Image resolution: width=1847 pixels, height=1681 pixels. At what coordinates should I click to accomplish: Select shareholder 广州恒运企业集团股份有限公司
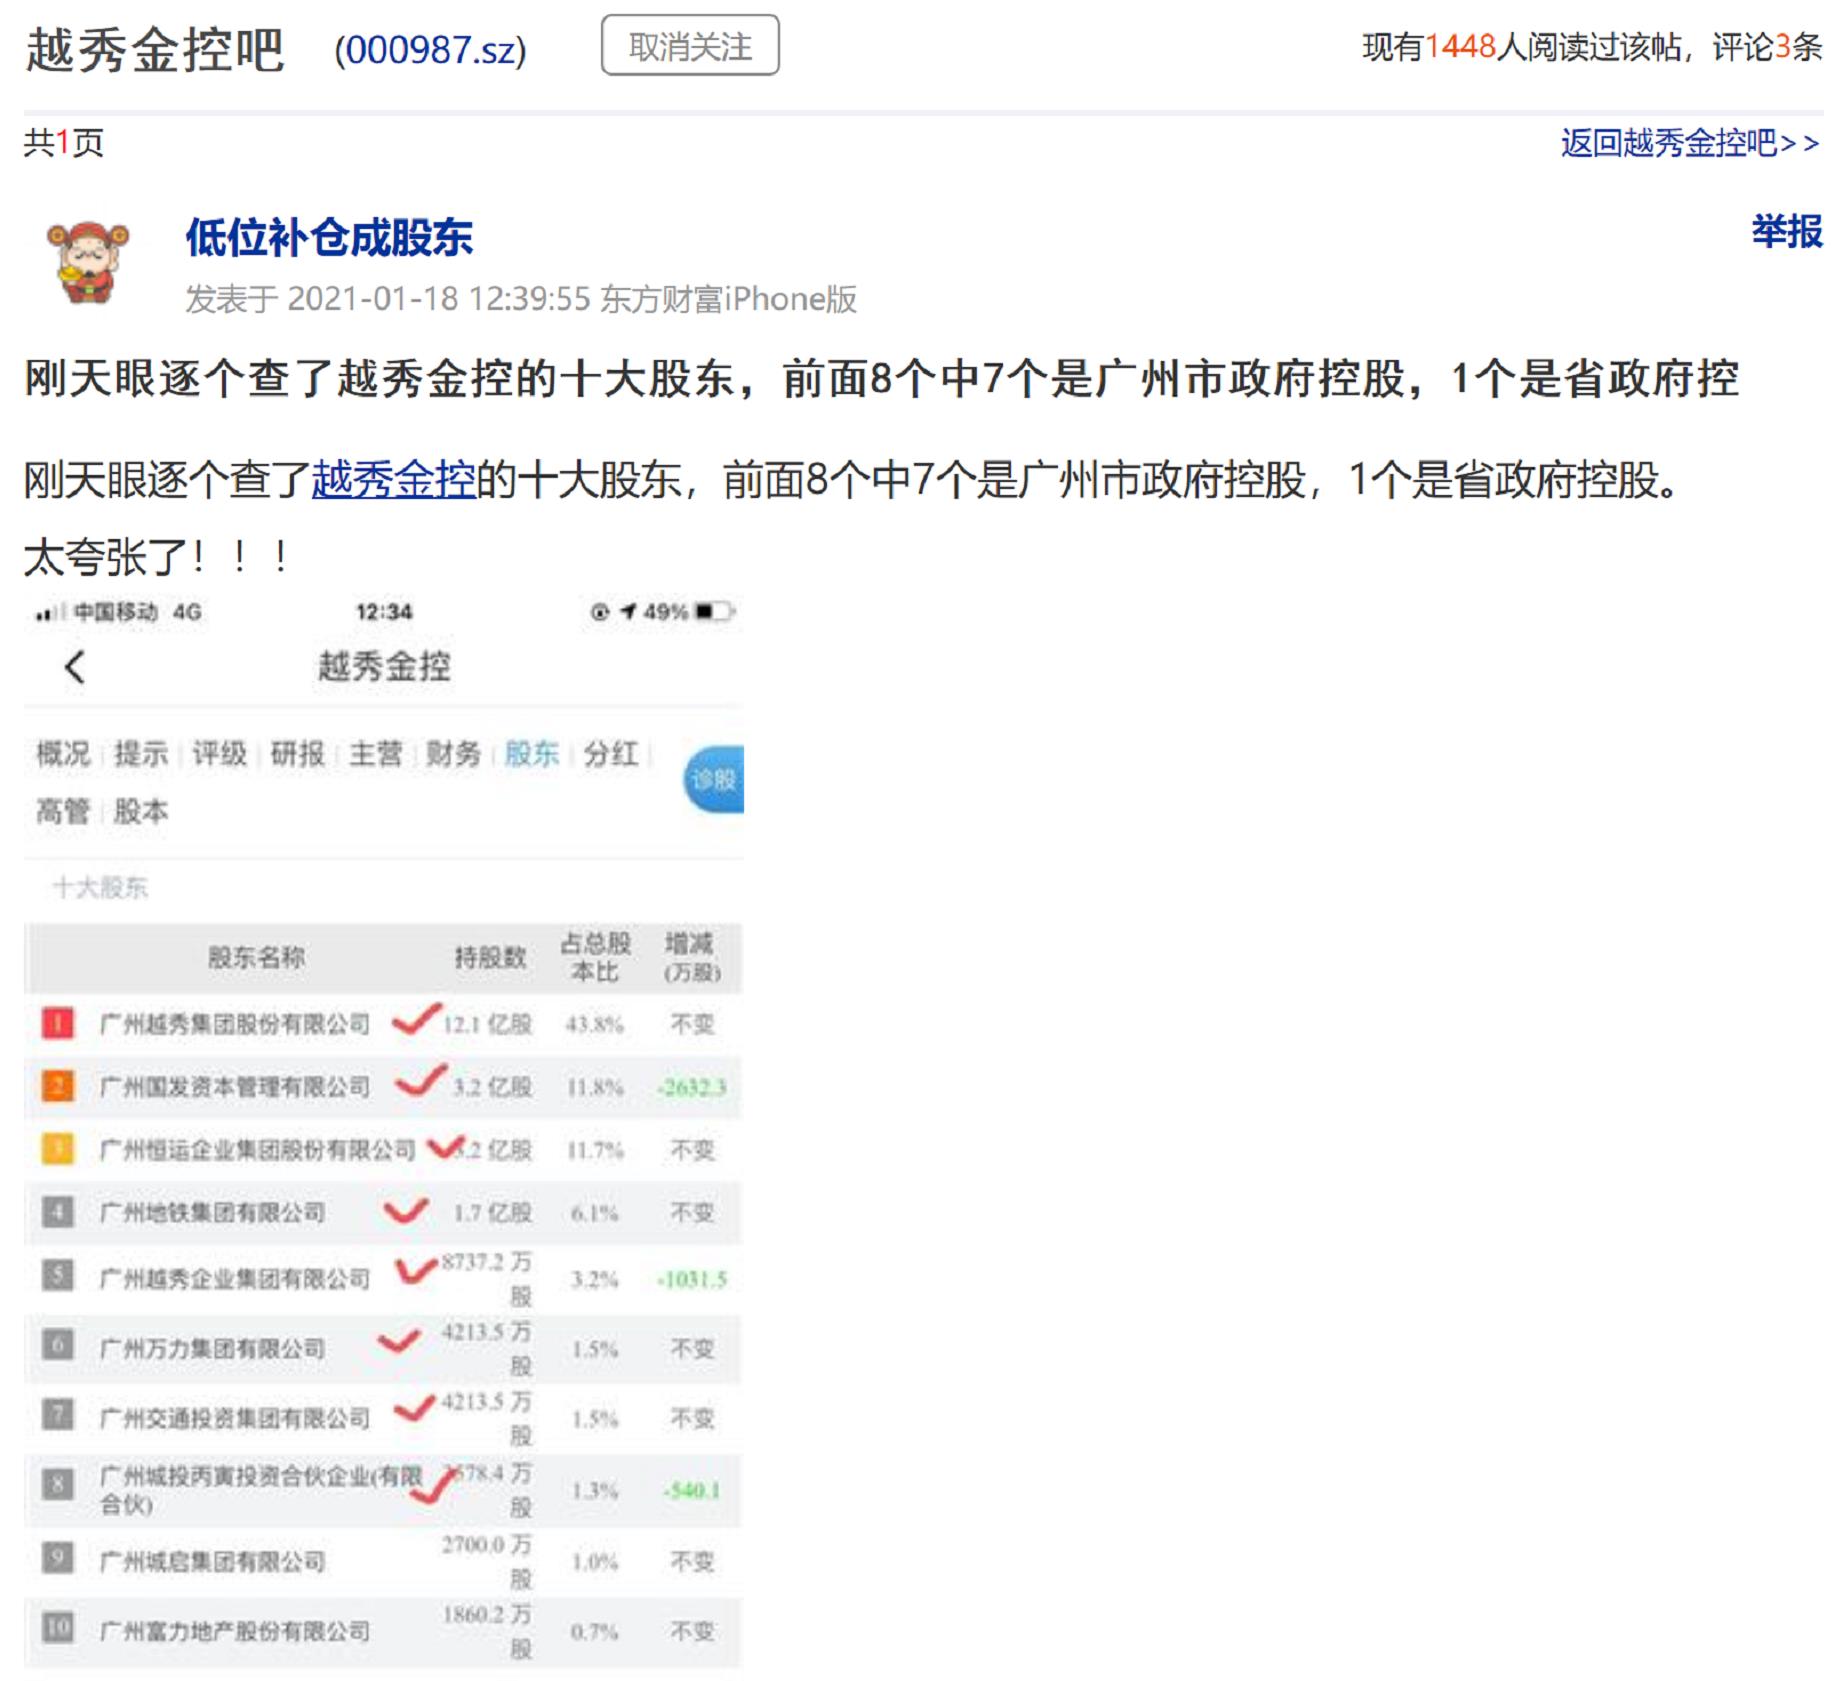tap(257, 1150)
